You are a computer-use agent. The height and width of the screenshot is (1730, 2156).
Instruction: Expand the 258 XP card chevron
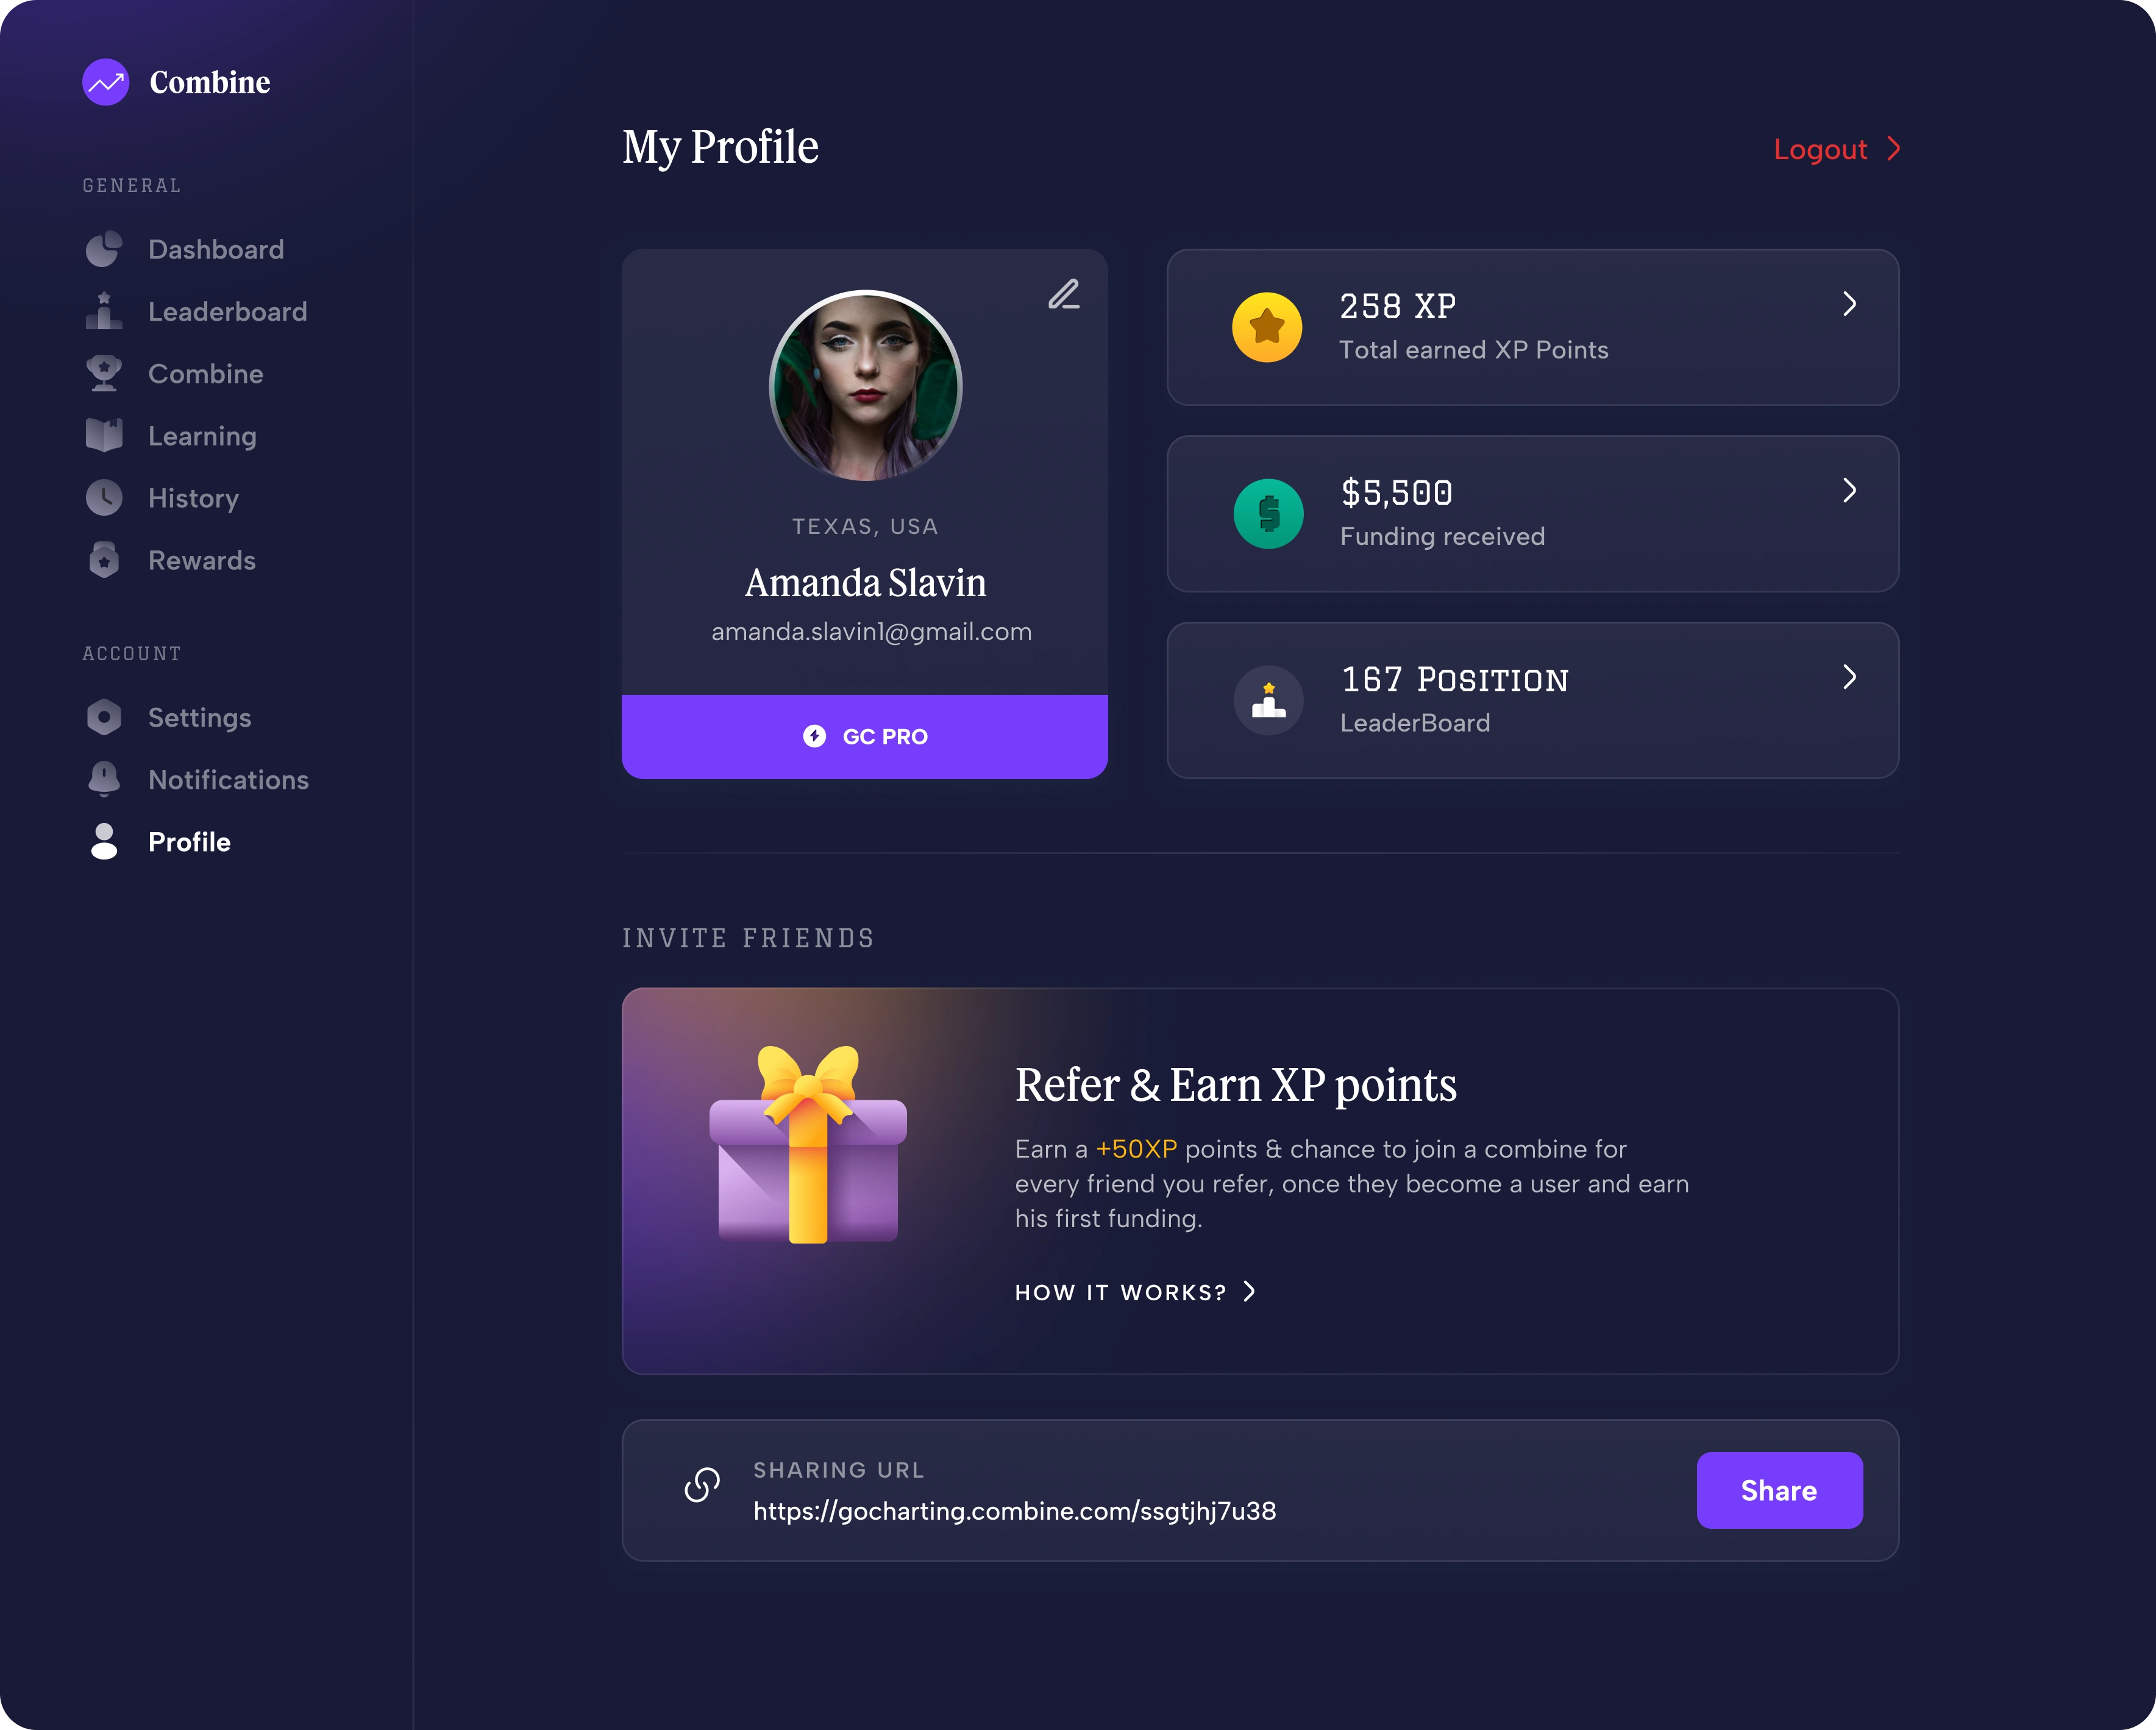(1850, 304)
